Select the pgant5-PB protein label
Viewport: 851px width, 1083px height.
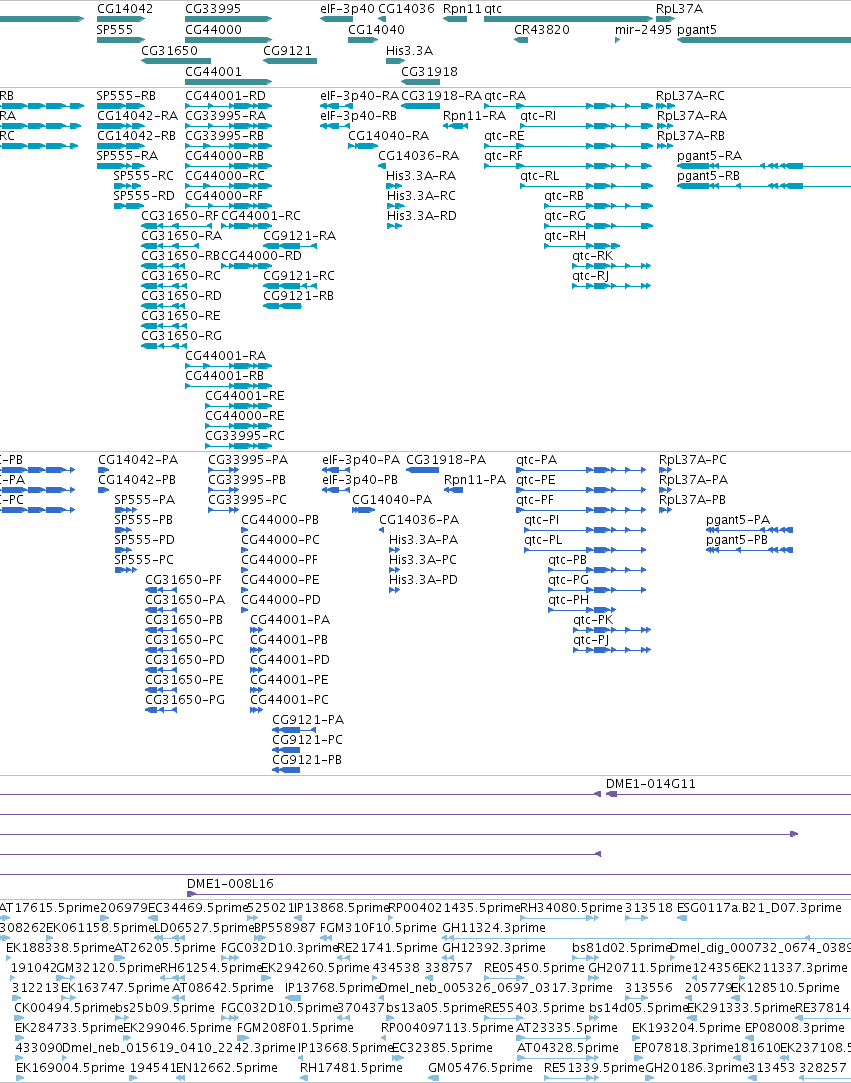[737, 539]
